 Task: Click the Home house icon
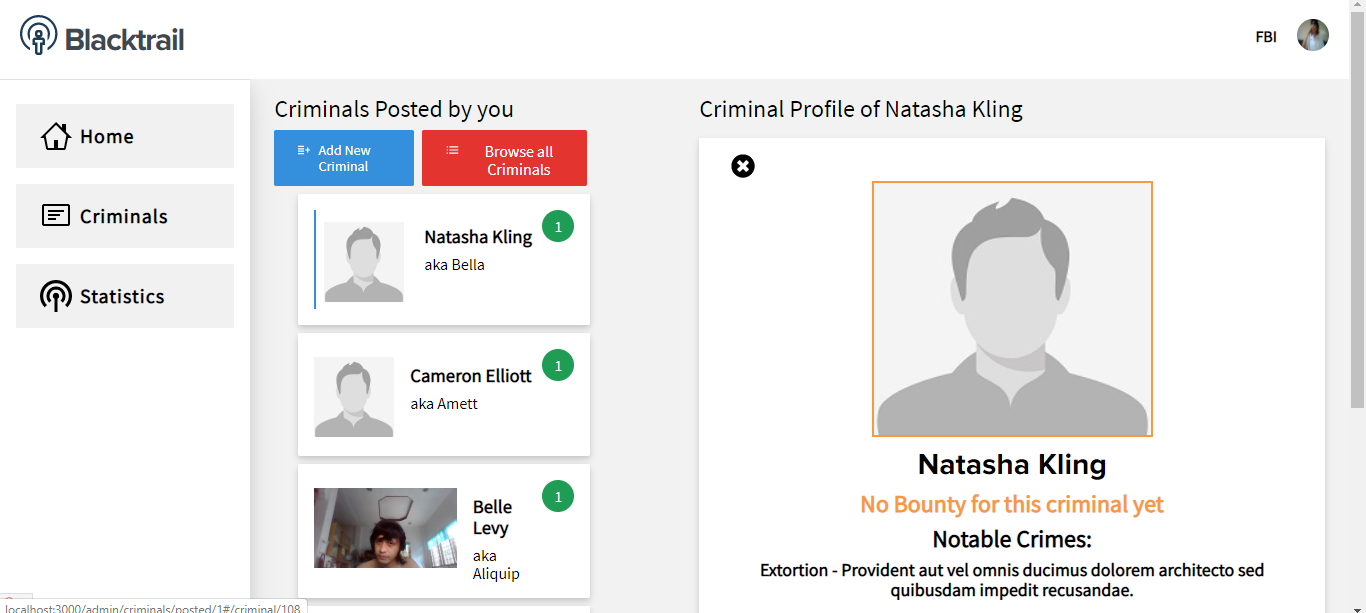point(56,136)
